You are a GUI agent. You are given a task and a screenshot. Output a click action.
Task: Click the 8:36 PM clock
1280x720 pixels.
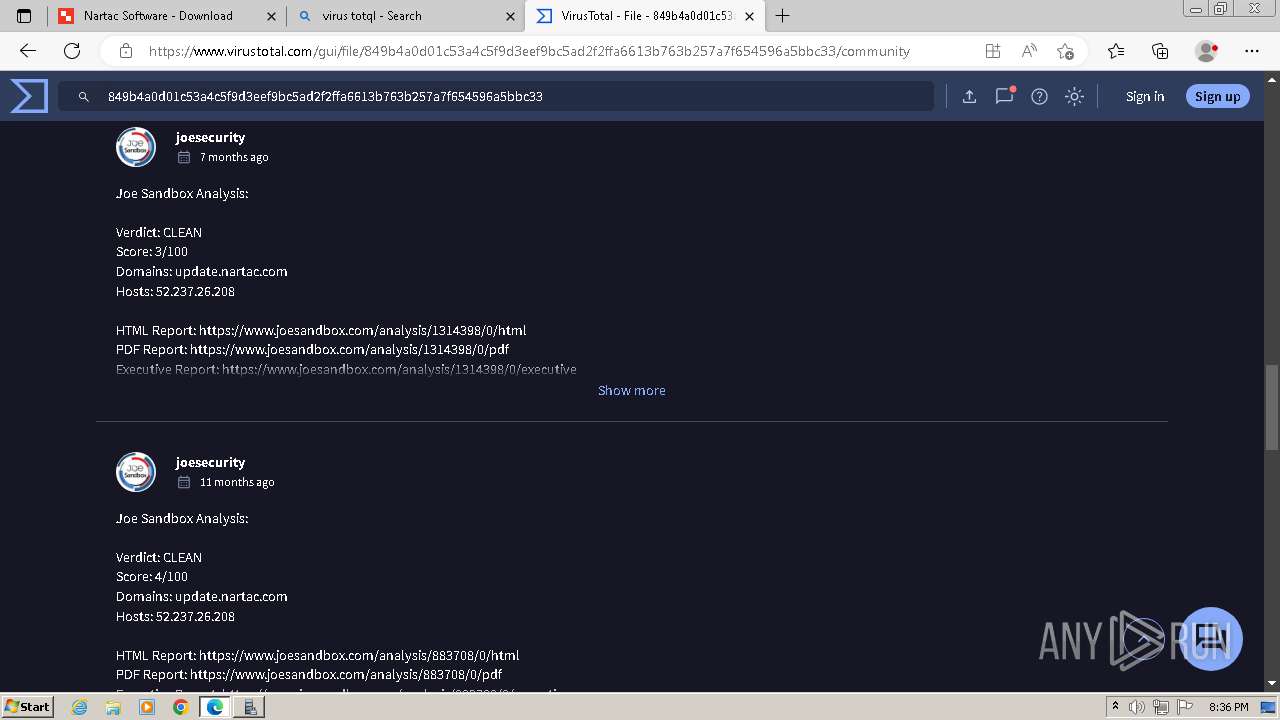coord(1228,707)
